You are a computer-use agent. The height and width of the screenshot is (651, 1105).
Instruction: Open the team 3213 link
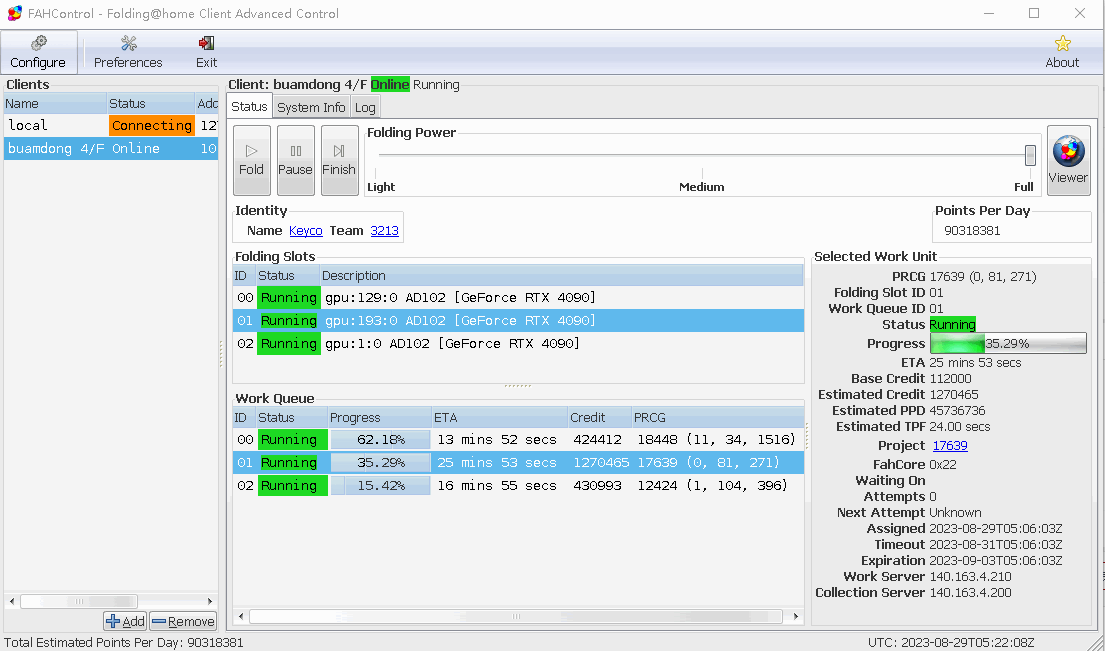click(384, 230)
